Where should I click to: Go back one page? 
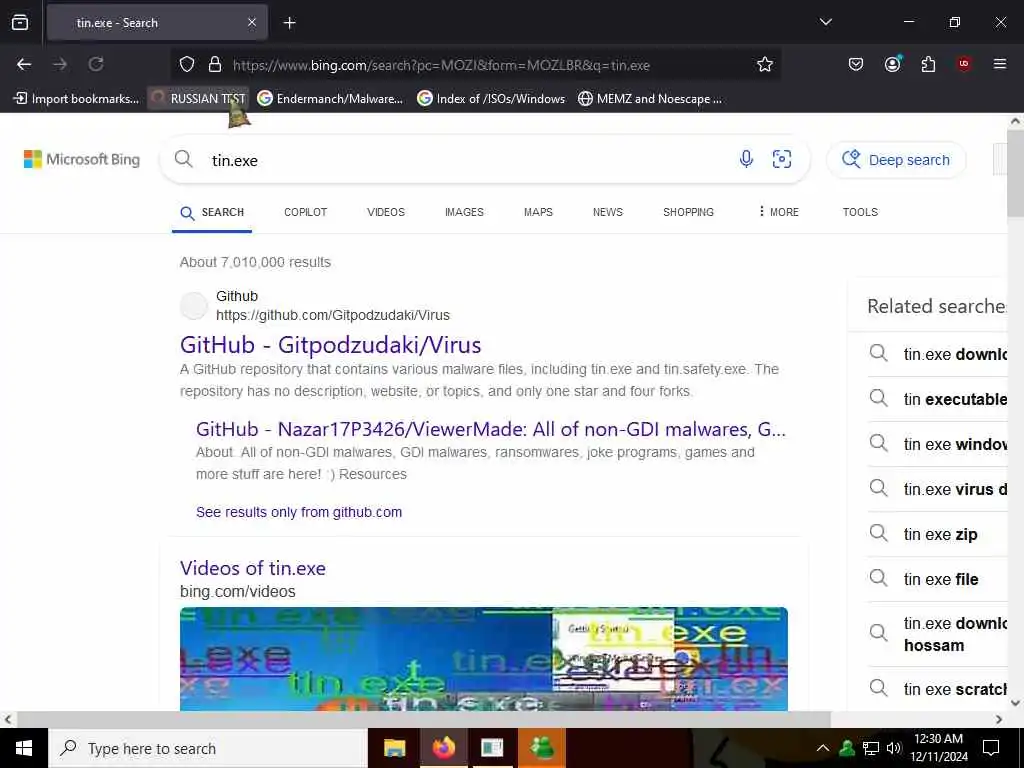click(x=24, y=64)
